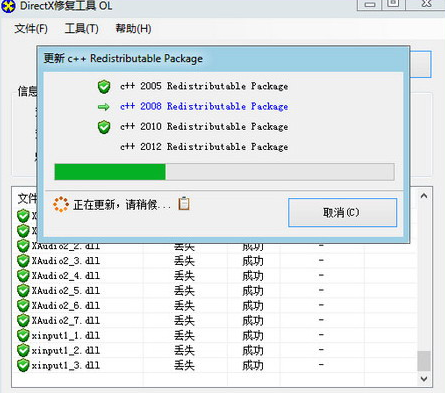
Task: Click the green shield next to c++ 2010
Action: (x=104, y=127)
